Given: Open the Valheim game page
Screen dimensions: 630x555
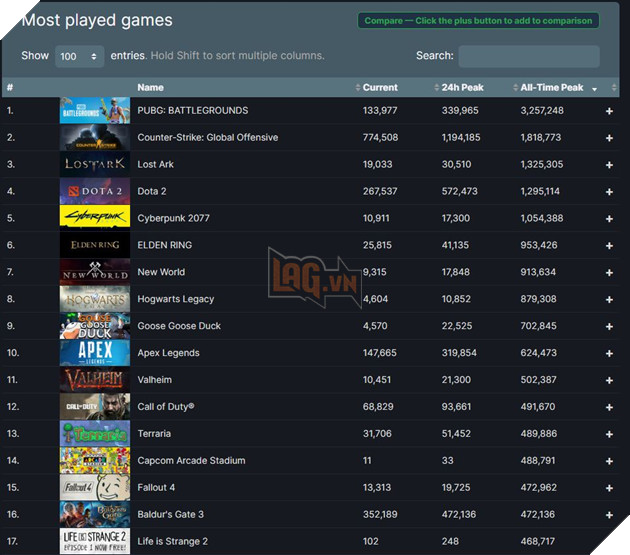Looking at the screenshot, I should pos(154,380).
